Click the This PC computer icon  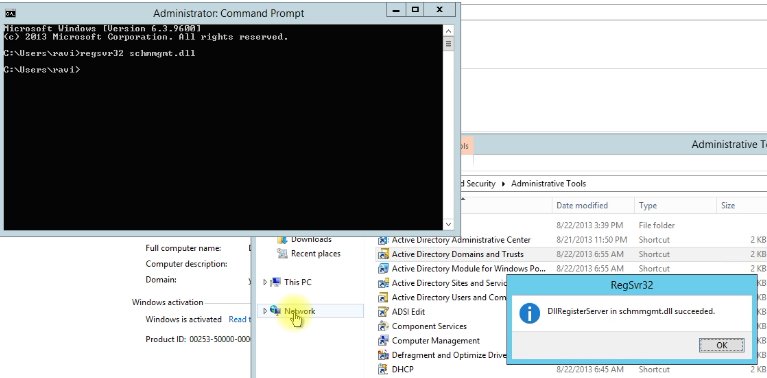(276, 282)
